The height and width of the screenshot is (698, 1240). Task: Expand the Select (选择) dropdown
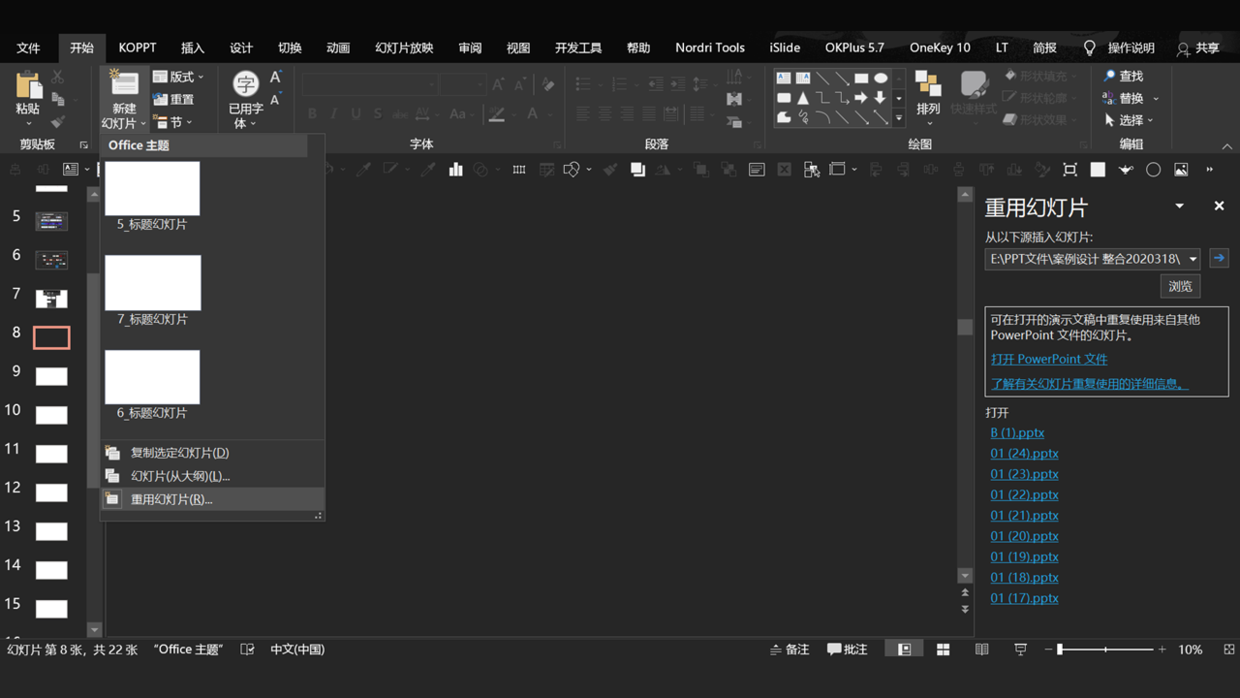pos(1130,120)
